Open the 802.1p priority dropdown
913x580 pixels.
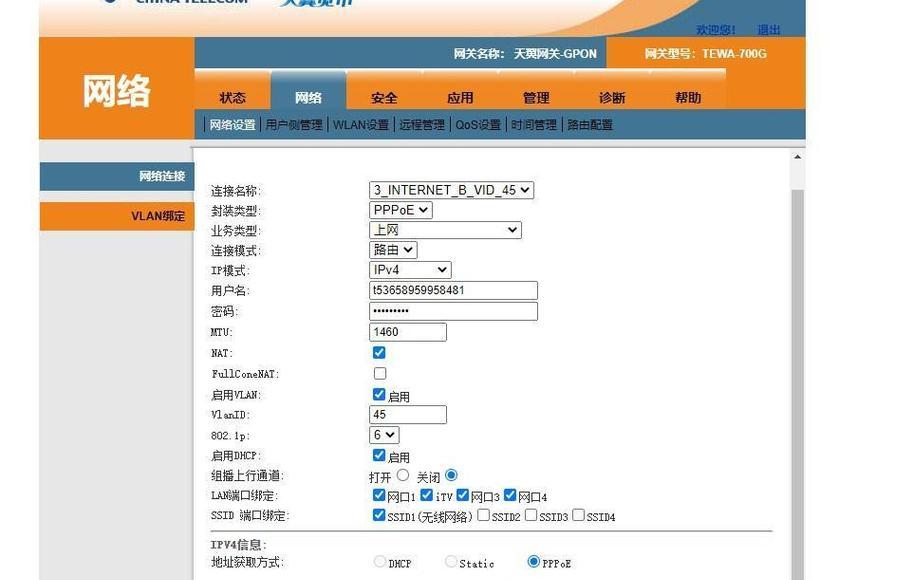coord(384,435)
